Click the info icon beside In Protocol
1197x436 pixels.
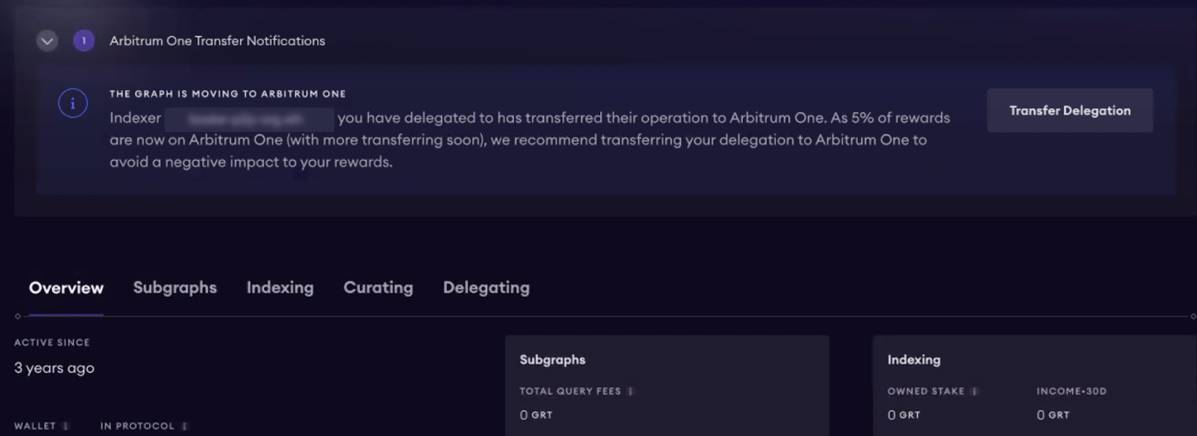coord(184,426)
